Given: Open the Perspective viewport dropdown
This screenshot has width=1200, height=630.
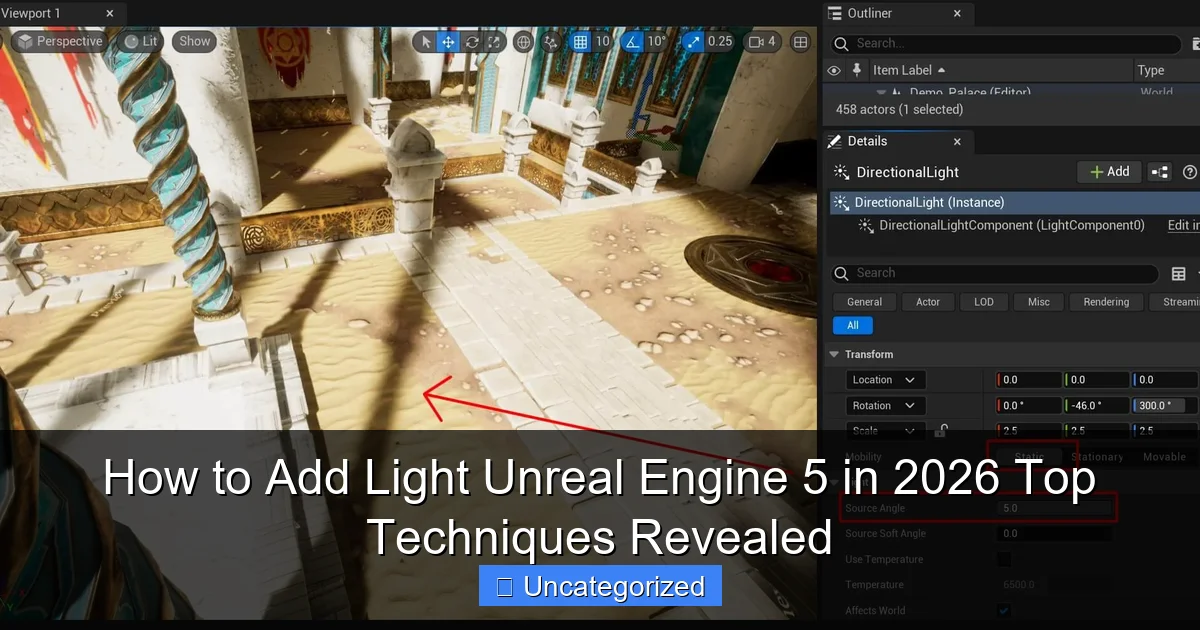Looking at the screenshot, I should [x=62, y=41].
